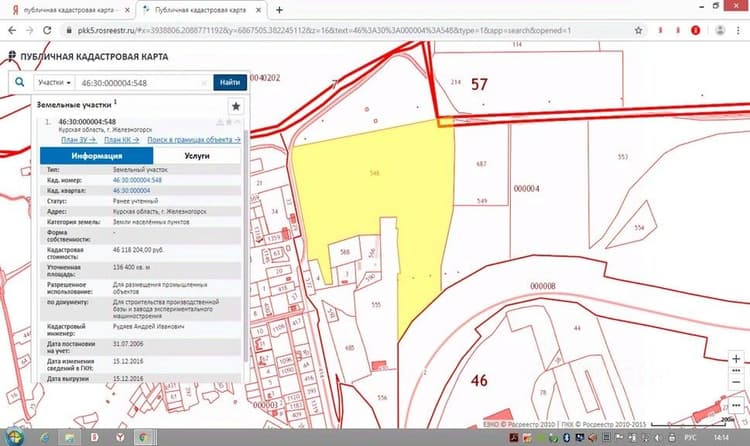750x446 pixels.
Task: Open the План КК link
Action: [121, 140]
